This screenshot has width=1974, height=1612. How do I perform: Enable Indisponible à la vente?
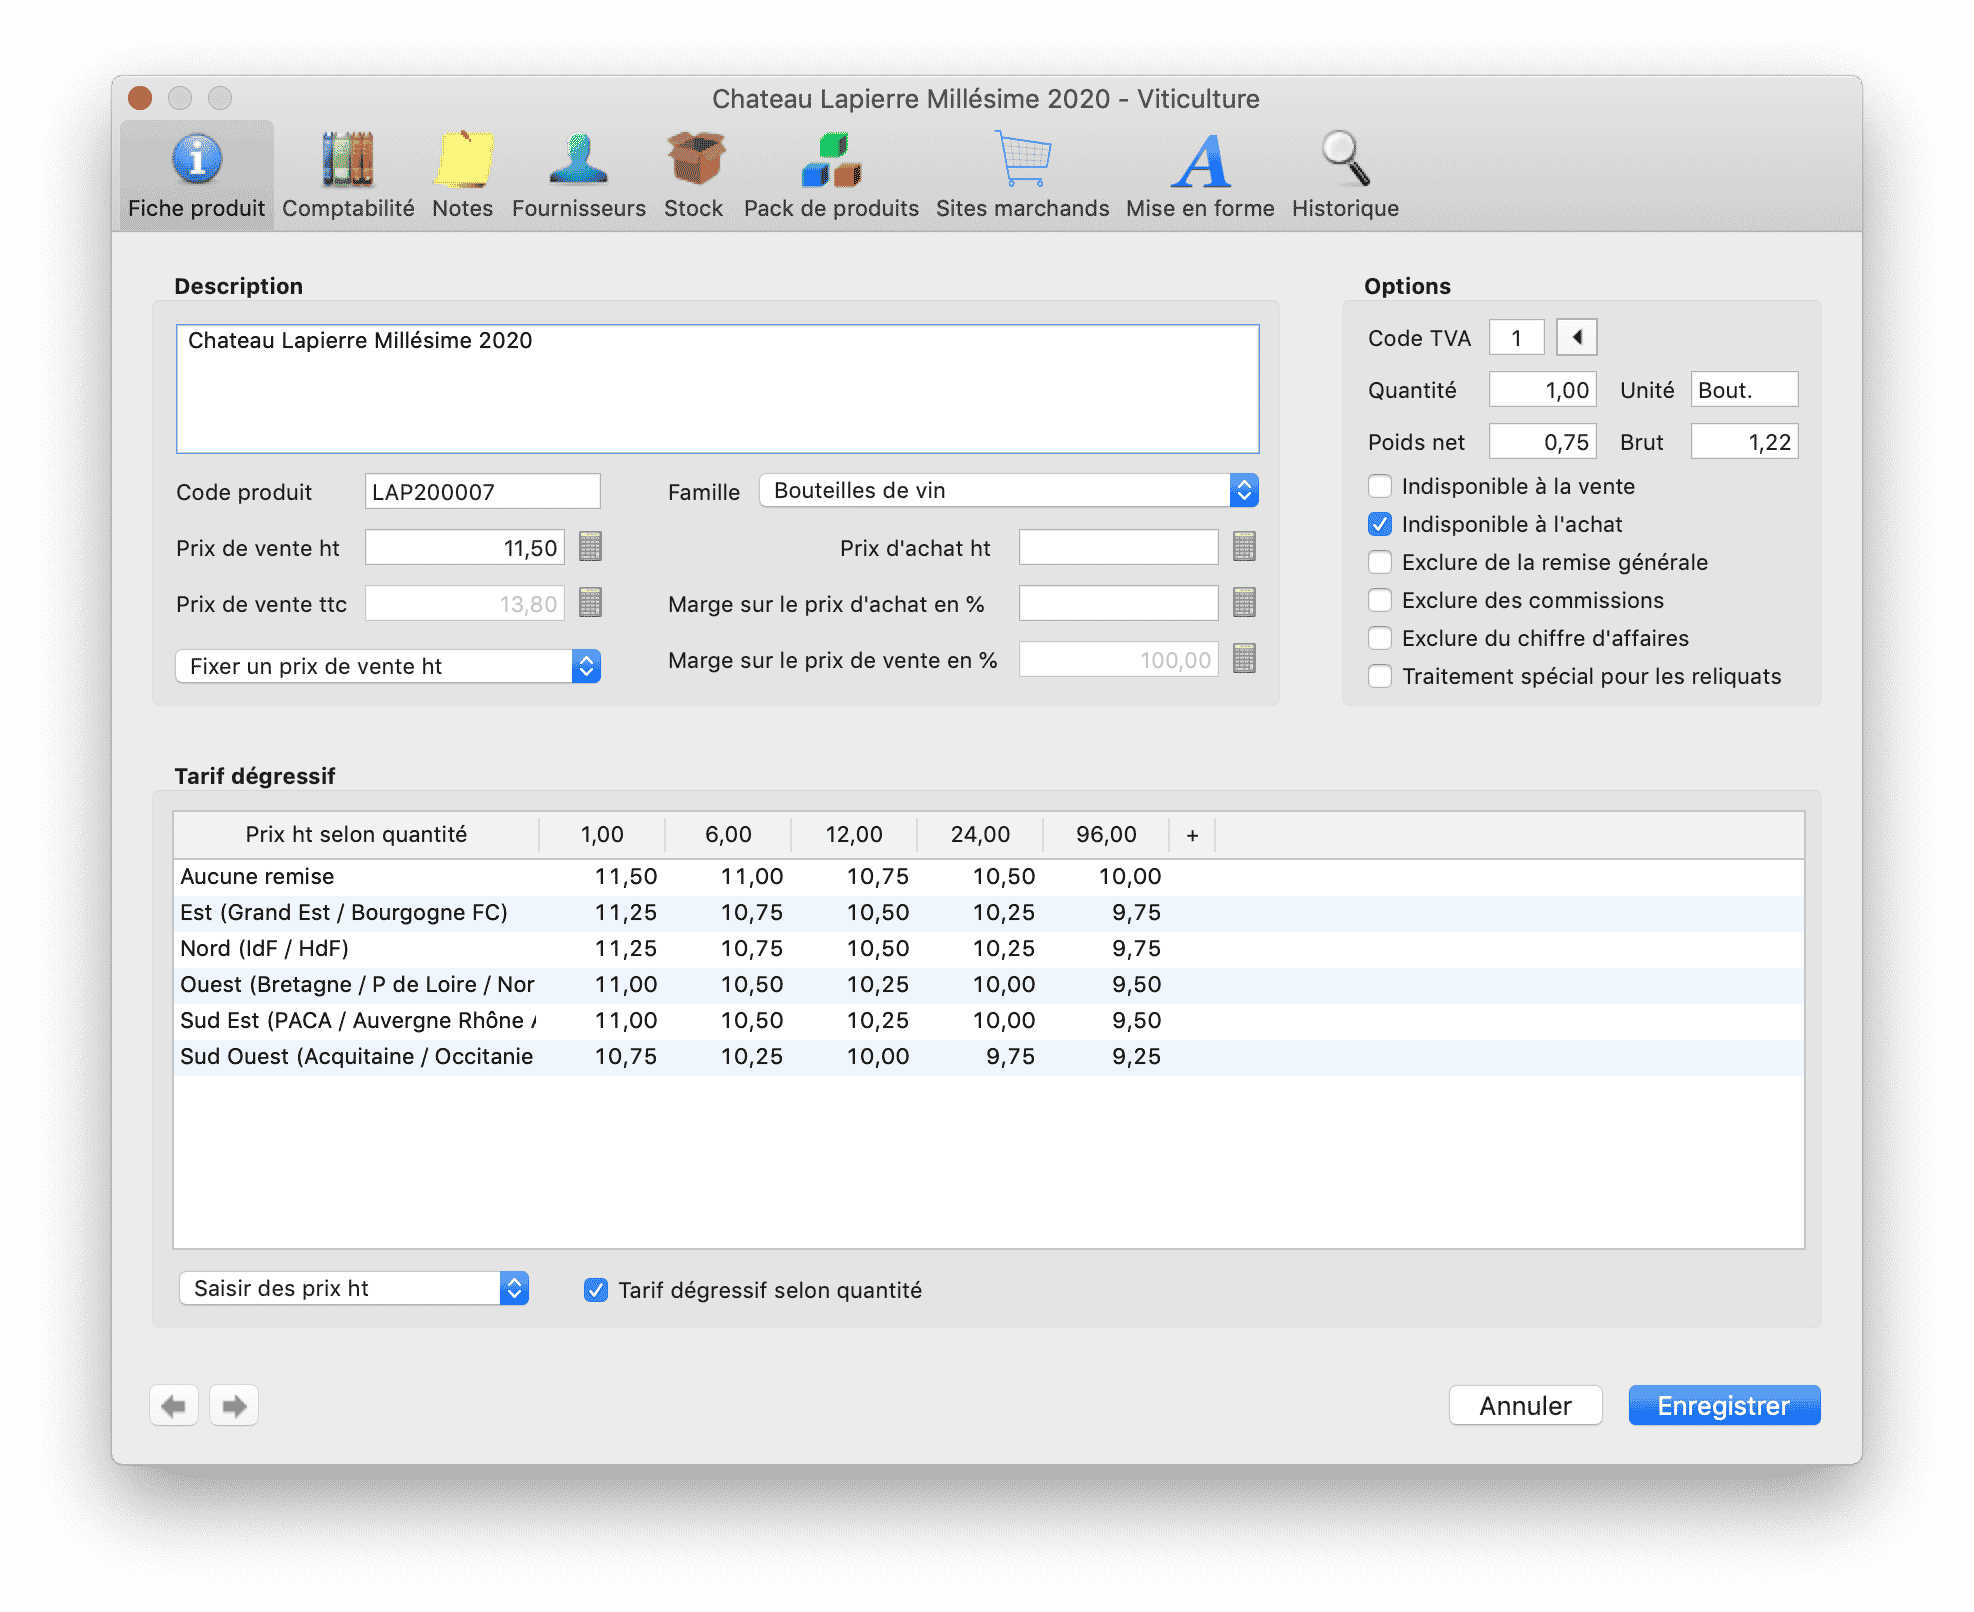click(x=1380, y=486)
